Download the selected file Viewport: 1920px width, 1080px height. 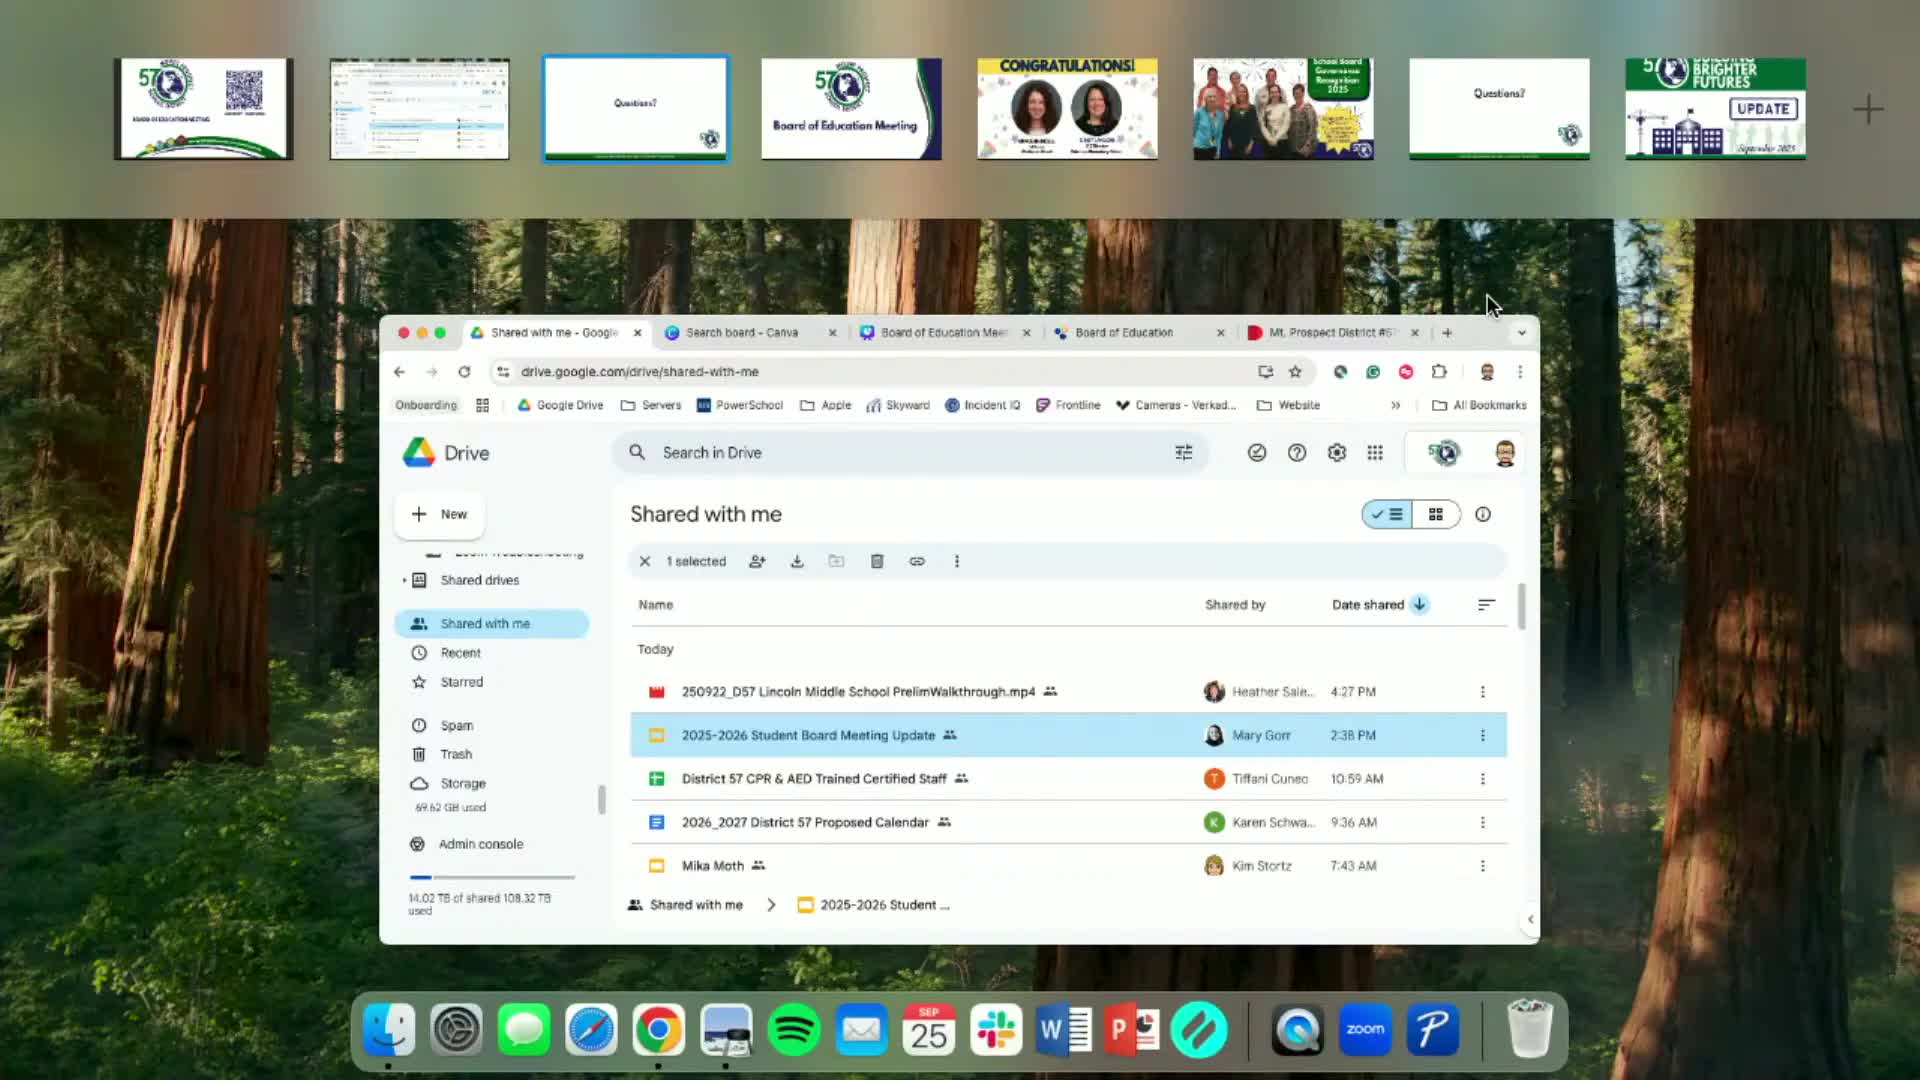click(797, 561)
